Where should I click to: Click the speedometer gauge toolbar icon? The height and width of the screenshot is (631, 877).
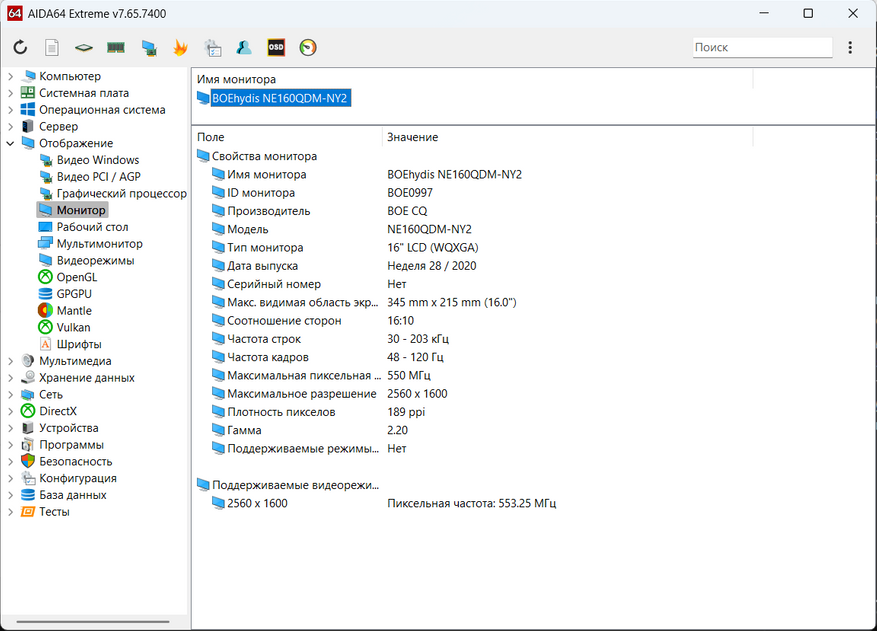(x=308, y=47)
